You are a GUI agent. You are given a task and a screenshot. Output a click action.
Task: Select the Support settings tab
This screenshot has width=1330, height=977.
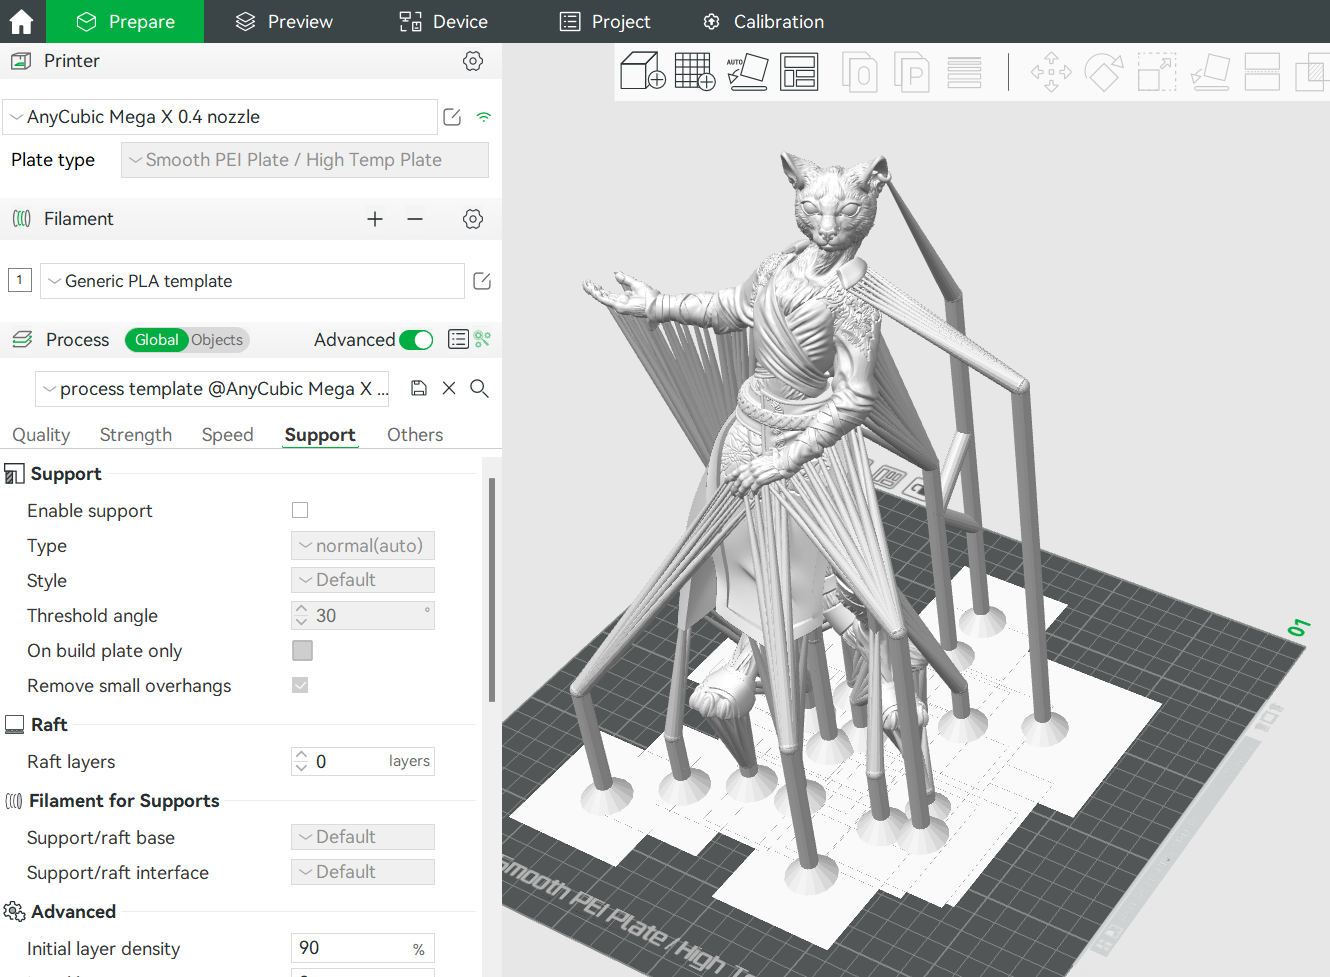pyautogui.click(x=320, y=435)
